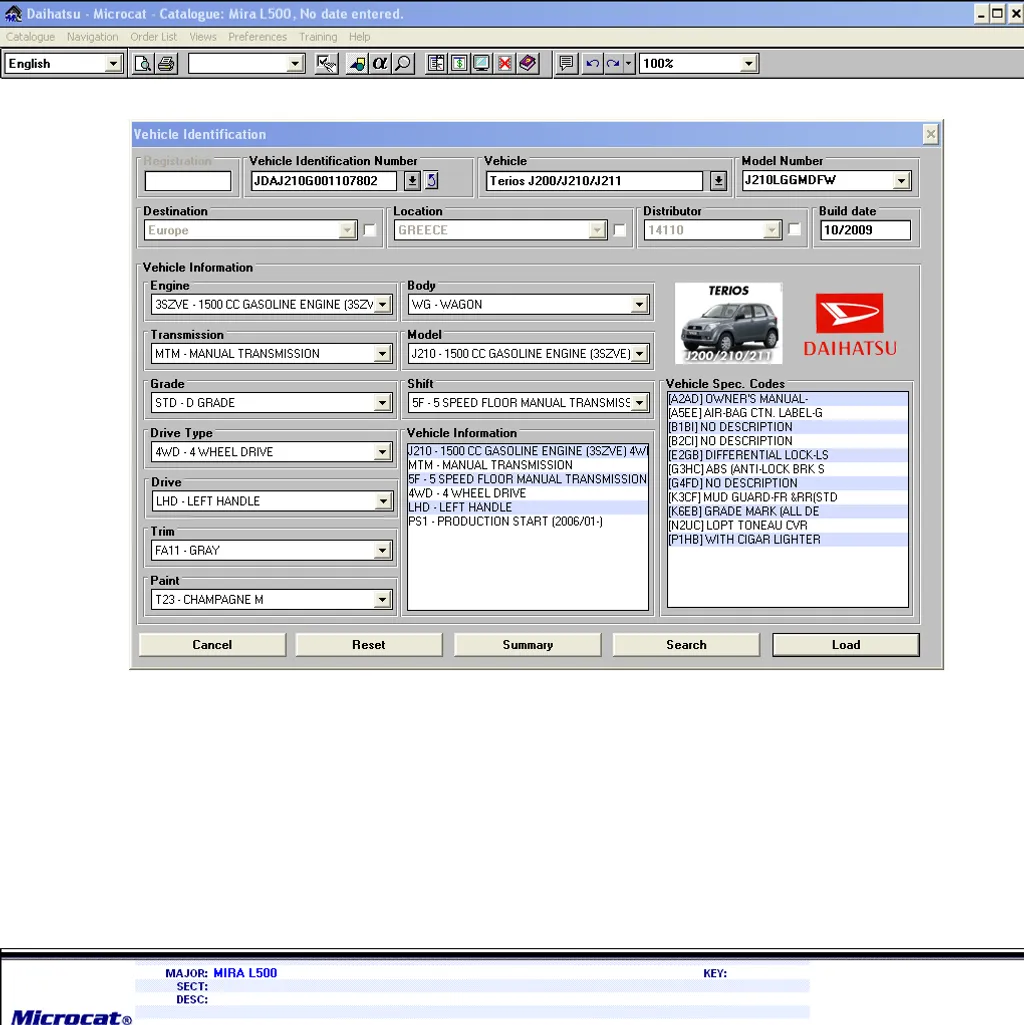Screen dimensions: 1024x1025
Task: Click the colored shapes toolbar icon
Action: 357,63
